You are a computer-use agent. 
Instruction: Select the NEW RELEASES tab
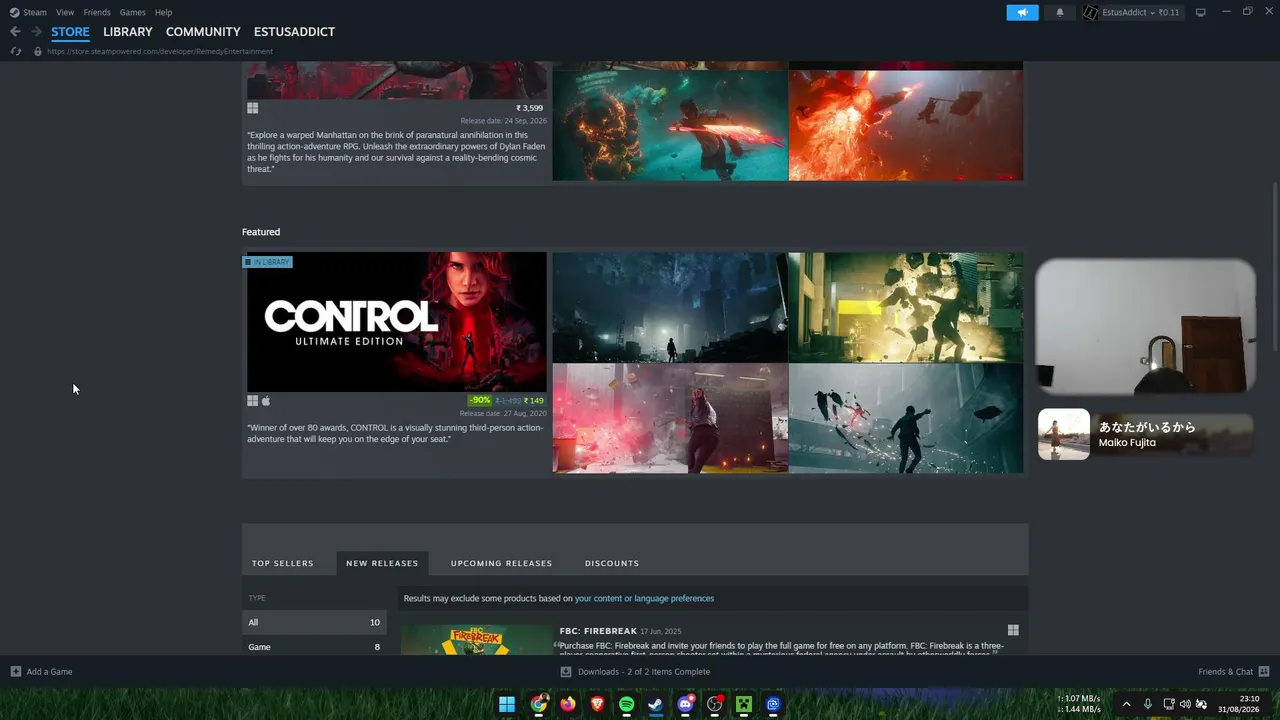(x=382, y=563)
